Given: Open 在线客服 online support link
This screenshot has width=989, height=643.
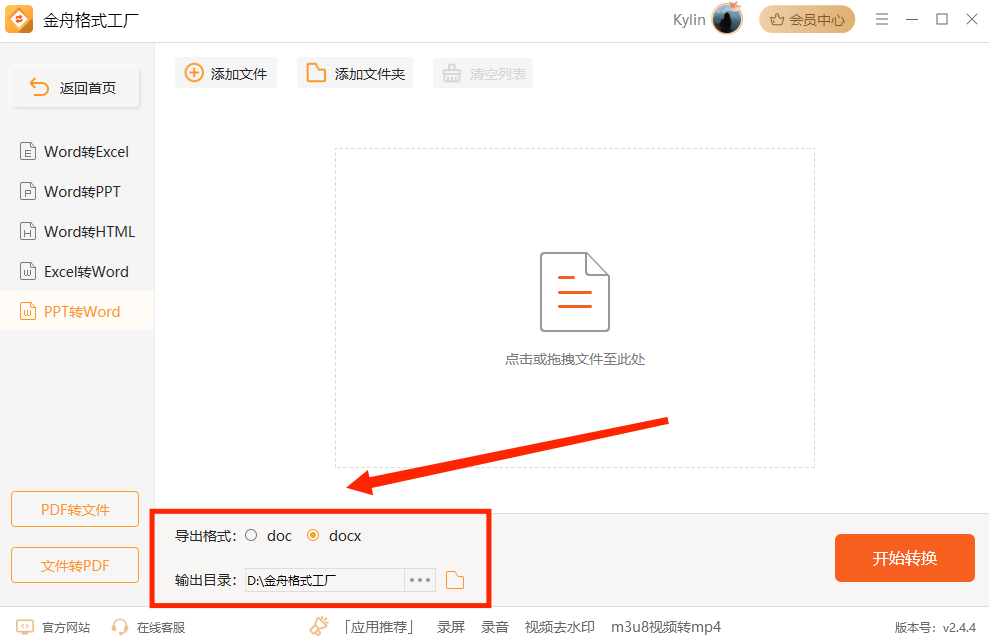Looking at the screenshot, I should coord(148,627).
